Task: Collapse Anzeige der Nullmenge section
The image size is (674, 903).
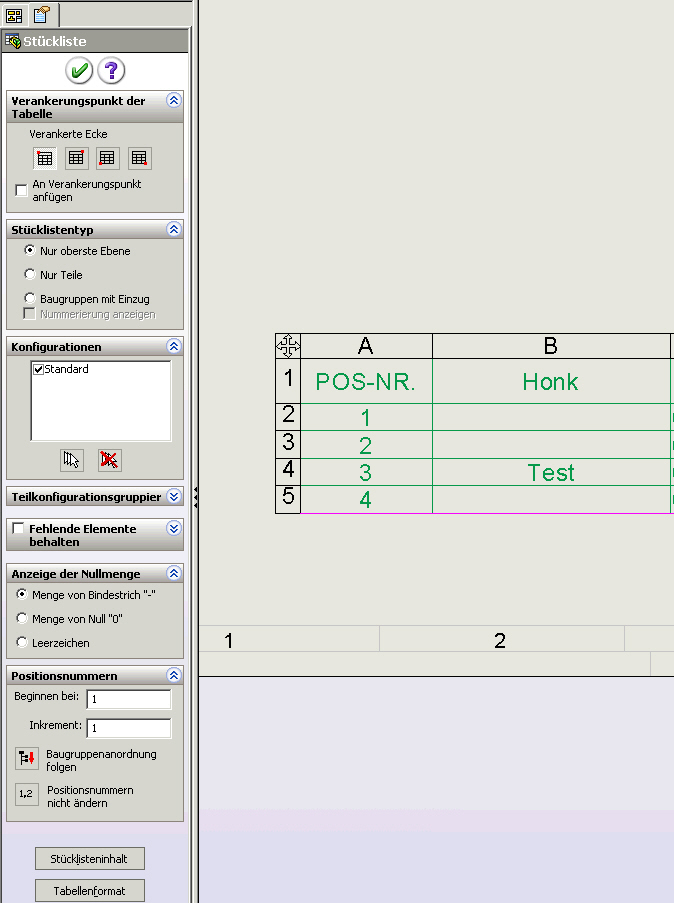Action: [174, 573]
